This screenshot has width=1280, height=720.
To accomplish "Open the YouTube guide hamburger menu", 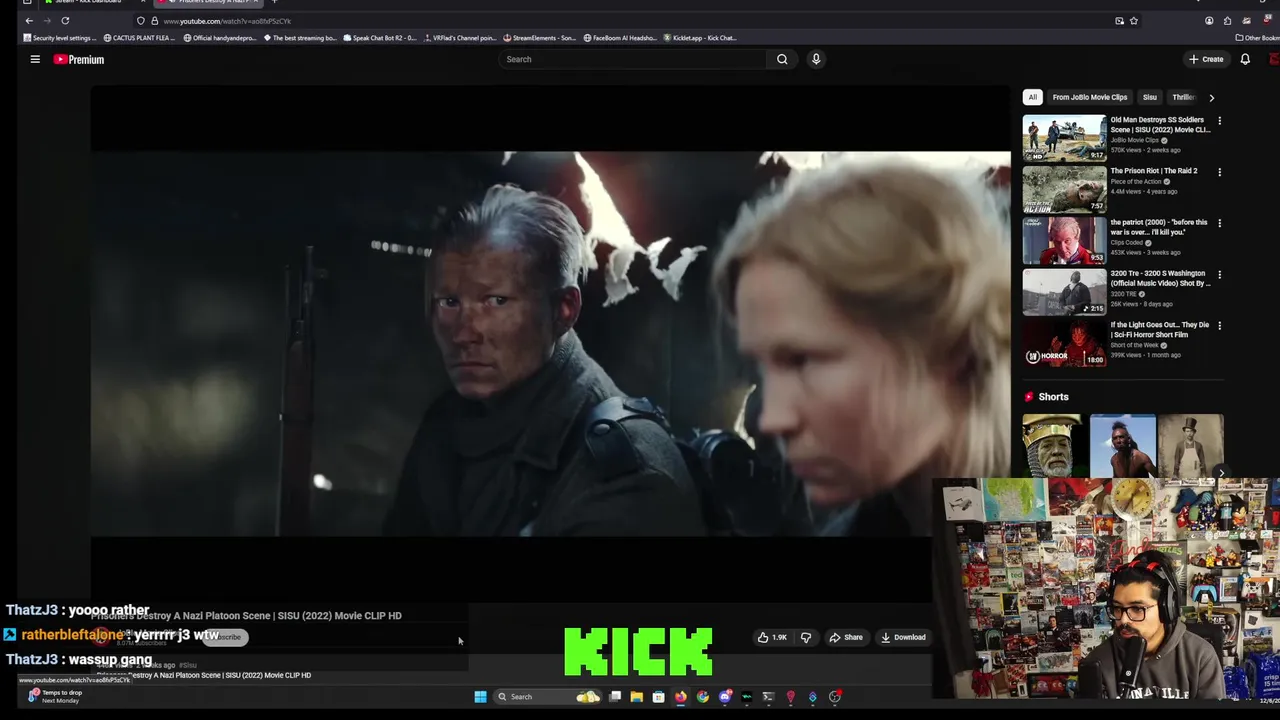I will (x=35, y=59).
